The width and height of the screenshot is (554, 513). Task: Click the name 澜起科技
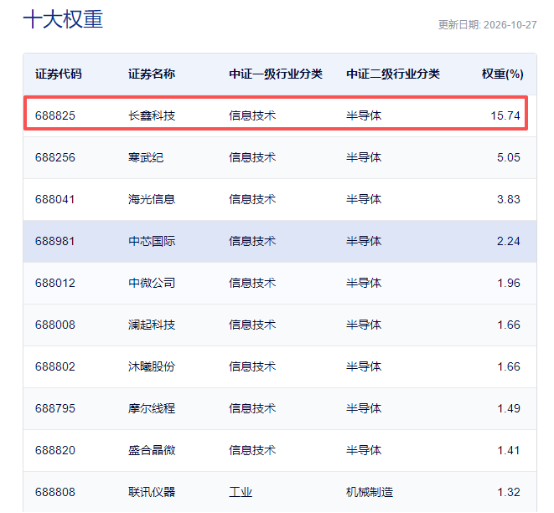coord(152,325)
